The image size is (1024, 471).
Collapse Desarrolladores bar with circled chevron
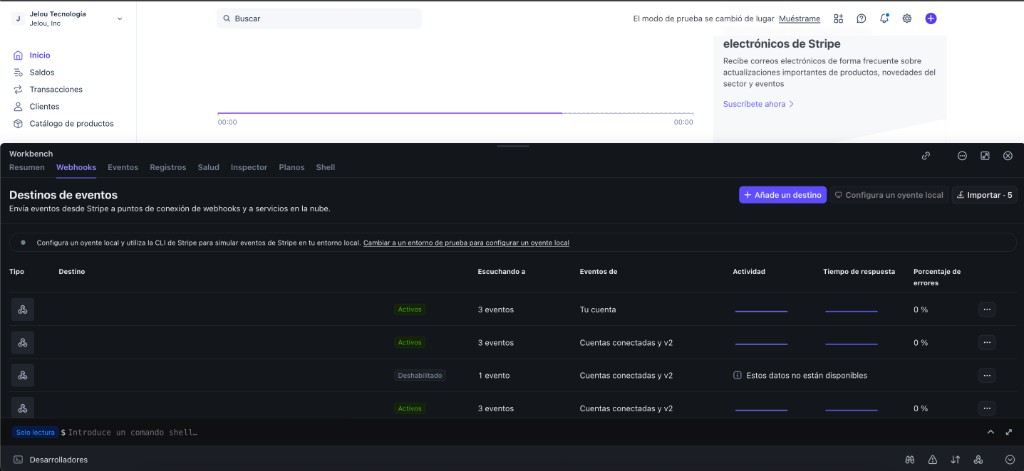click(x=1010, y=460)
